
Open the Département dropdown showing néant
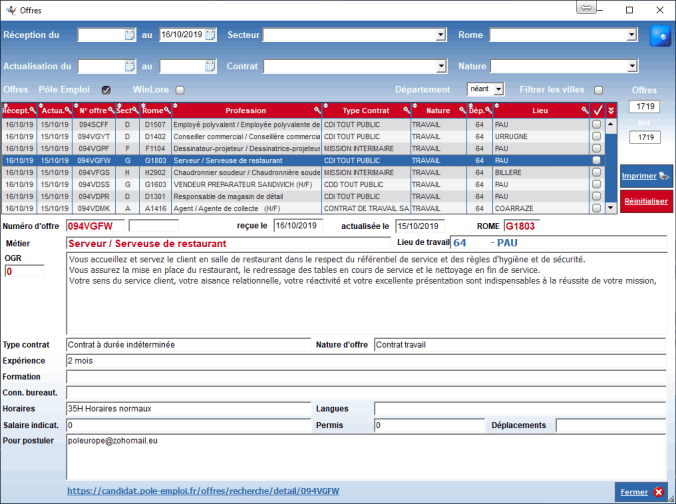coord(498,89)
